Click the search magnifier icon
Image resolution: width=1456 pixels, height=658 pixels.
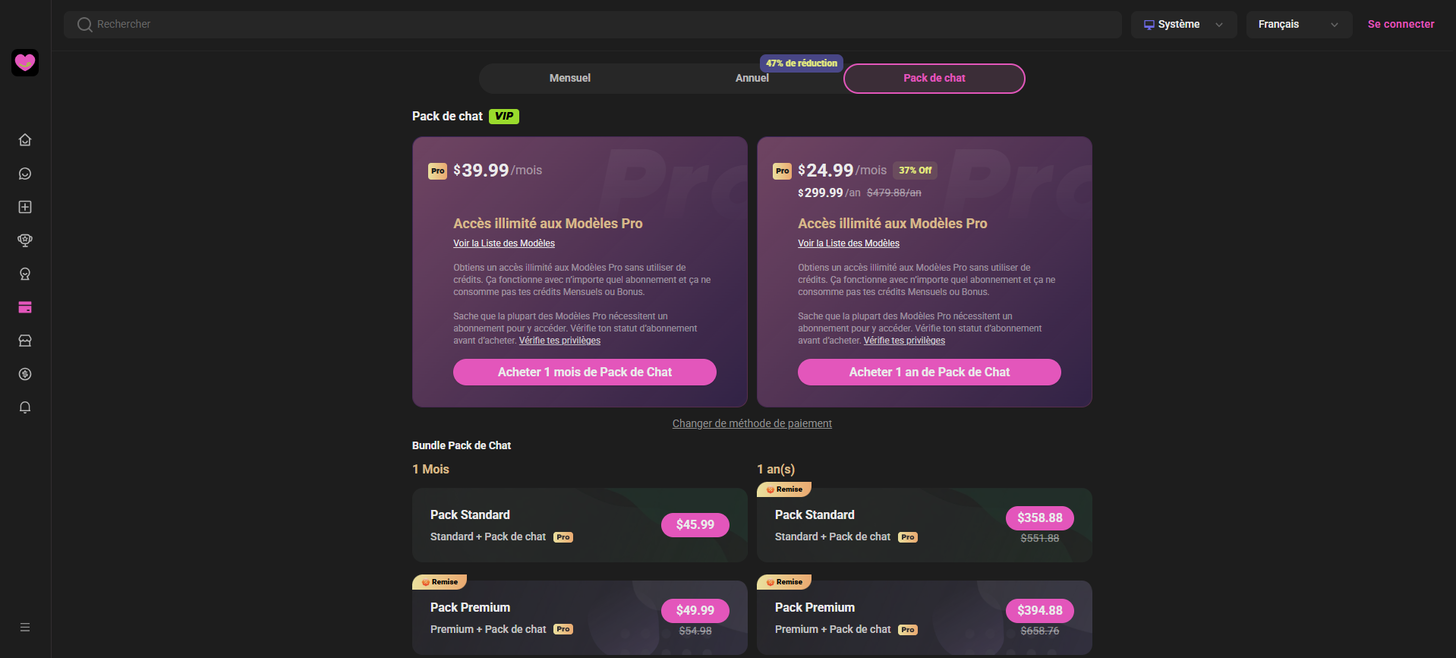pos(84,24)
